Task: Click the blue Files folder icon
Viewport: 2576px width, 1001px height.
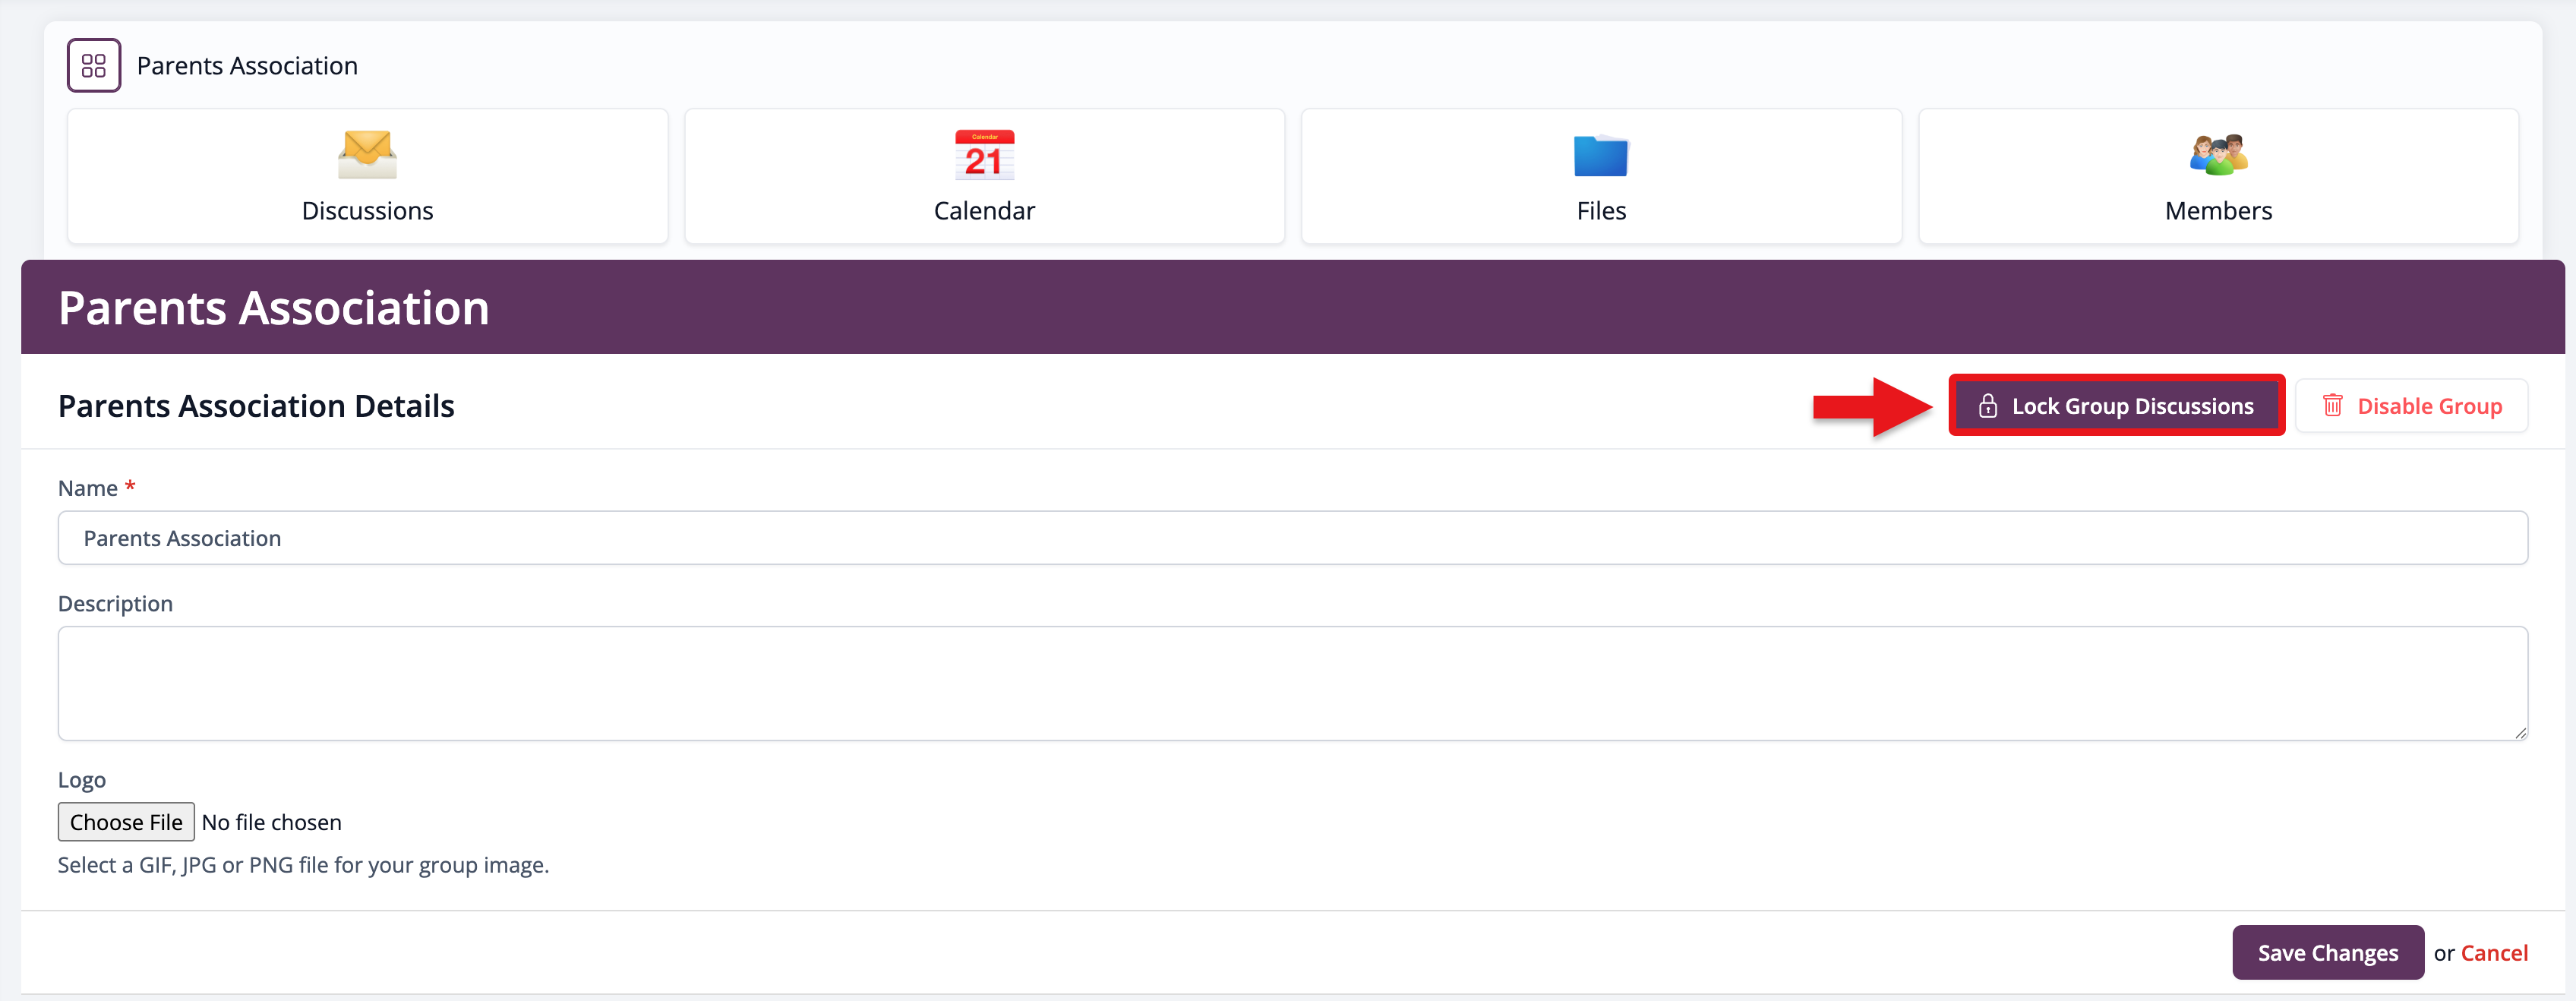Action: tap(1601, 155)
